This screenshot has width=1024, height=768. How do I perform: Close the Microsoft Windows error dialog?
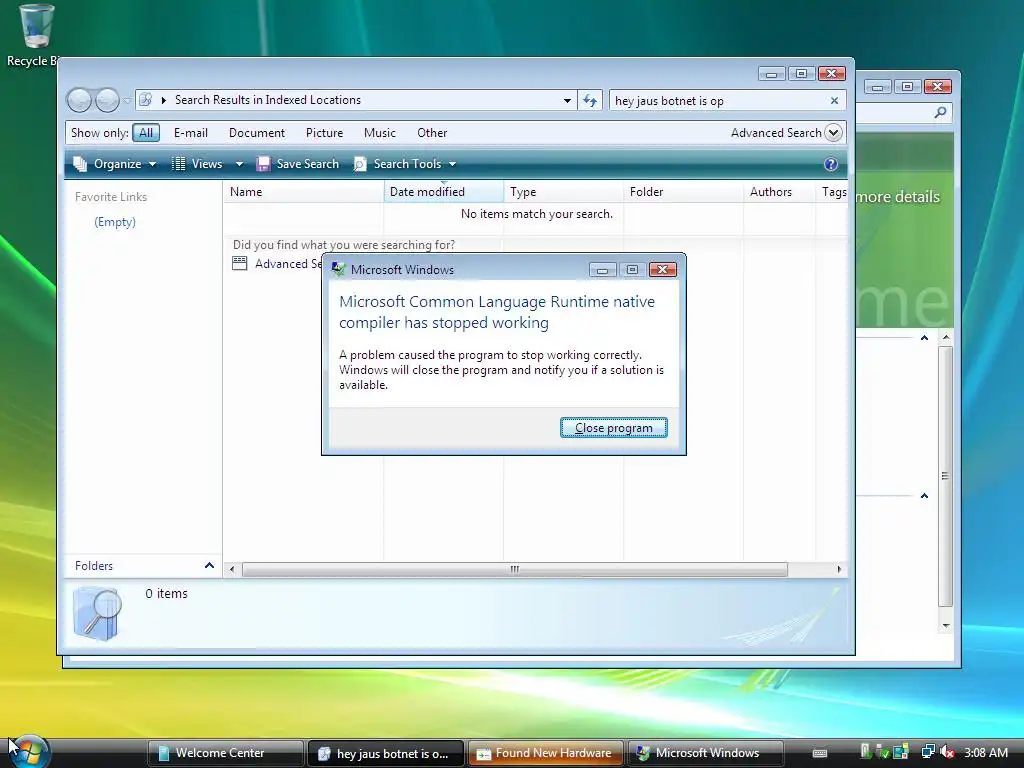click(x=663, y=270)
